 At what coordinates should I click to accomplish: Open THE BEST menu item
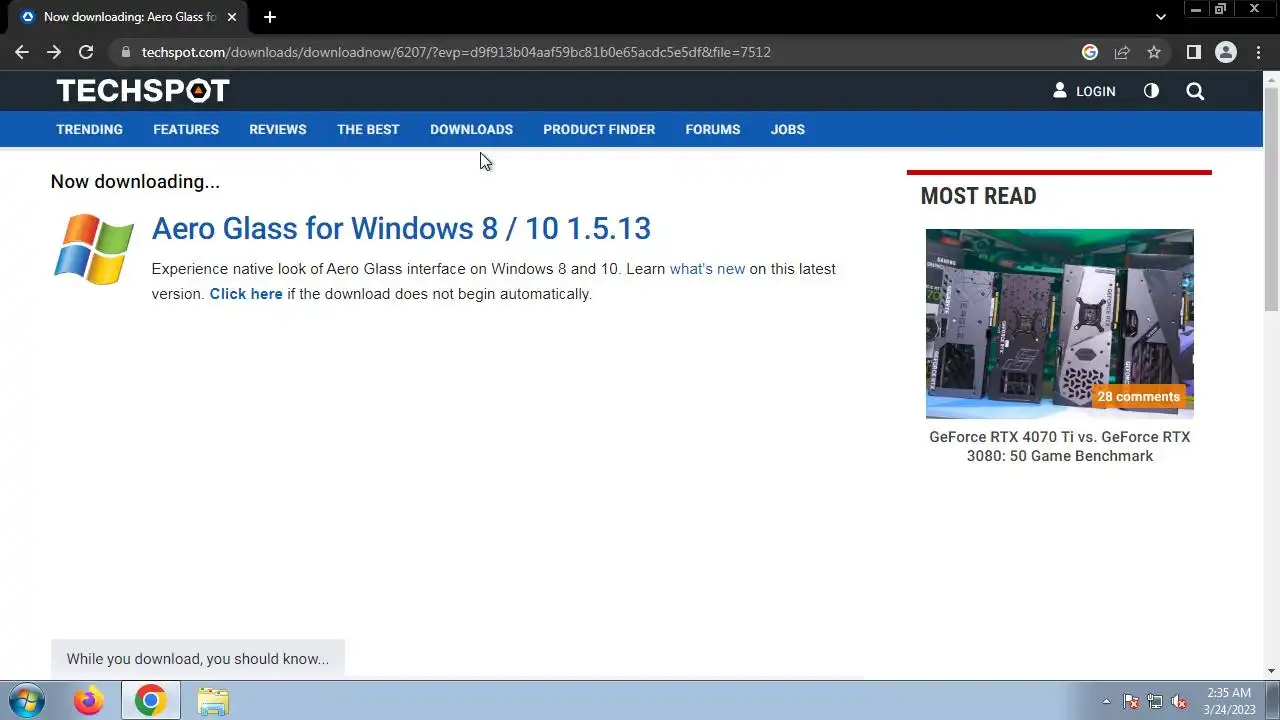[x=368, y=129]
